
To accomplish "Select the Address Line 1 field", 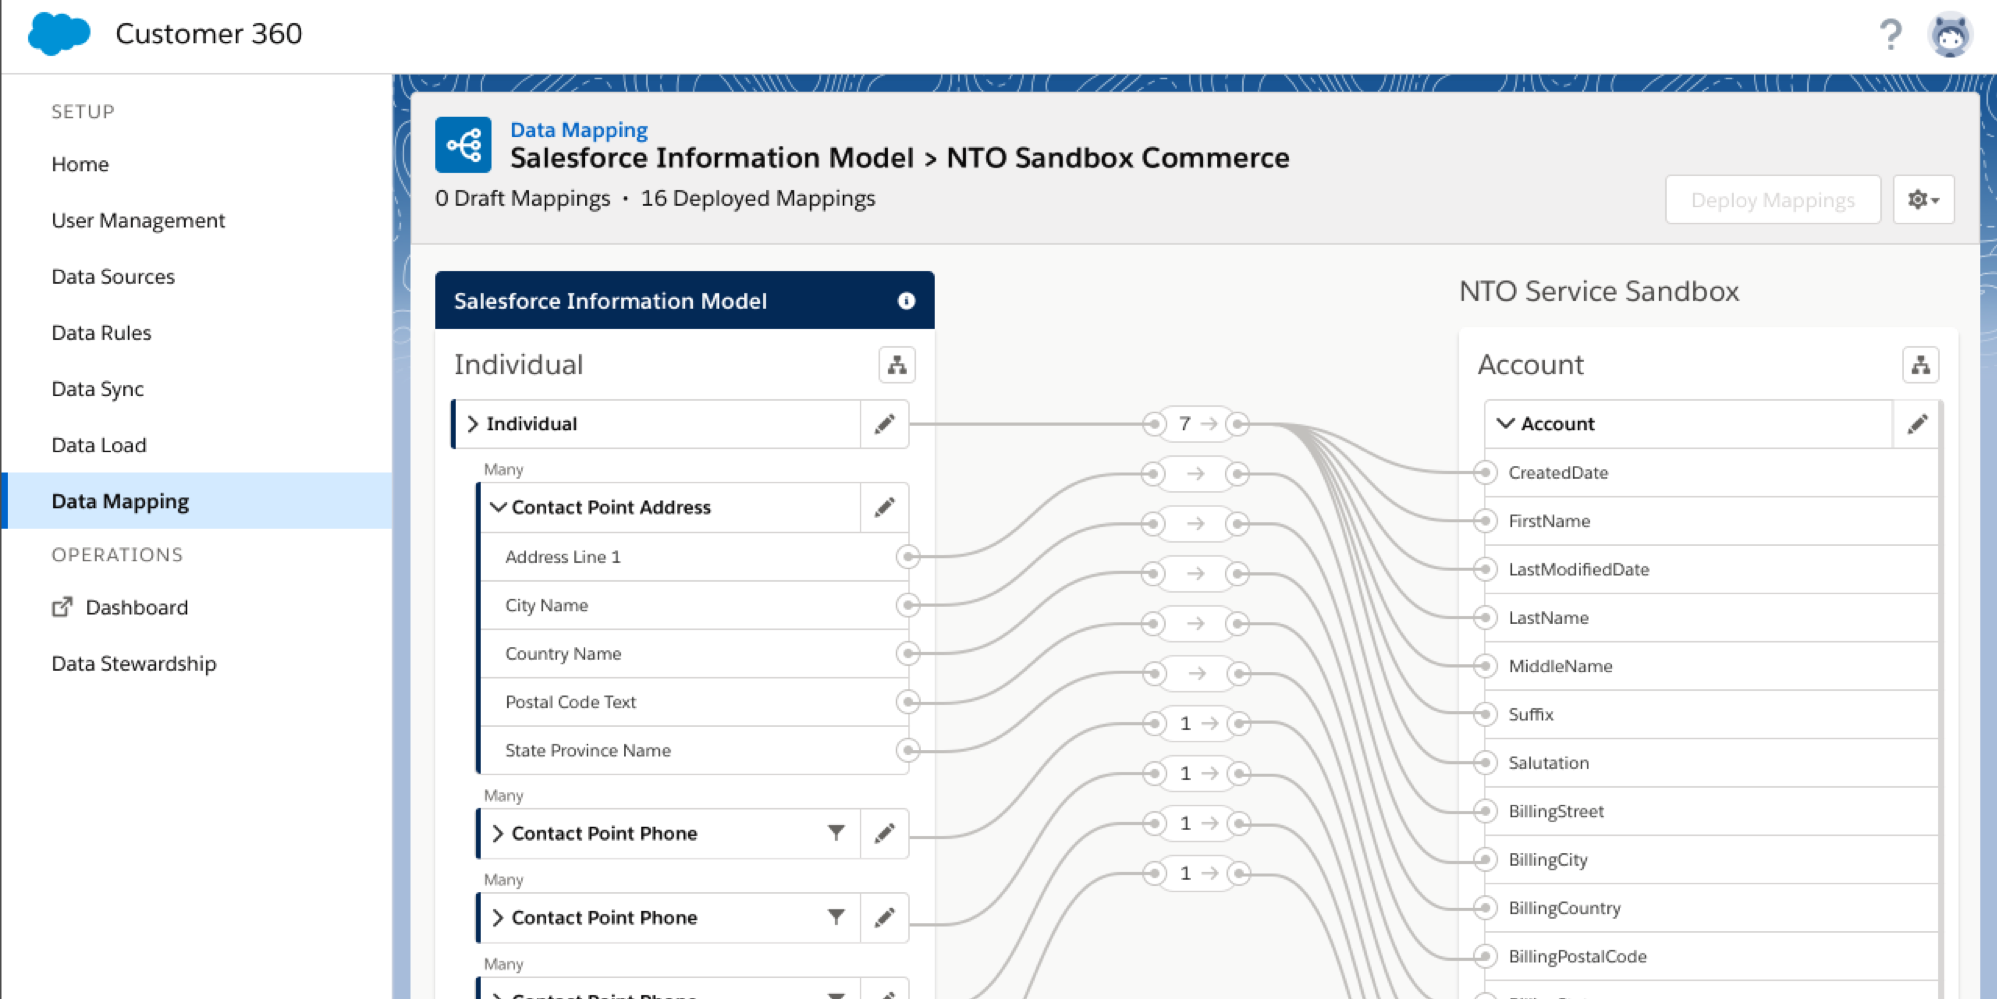I will click(x=693, y=557).
